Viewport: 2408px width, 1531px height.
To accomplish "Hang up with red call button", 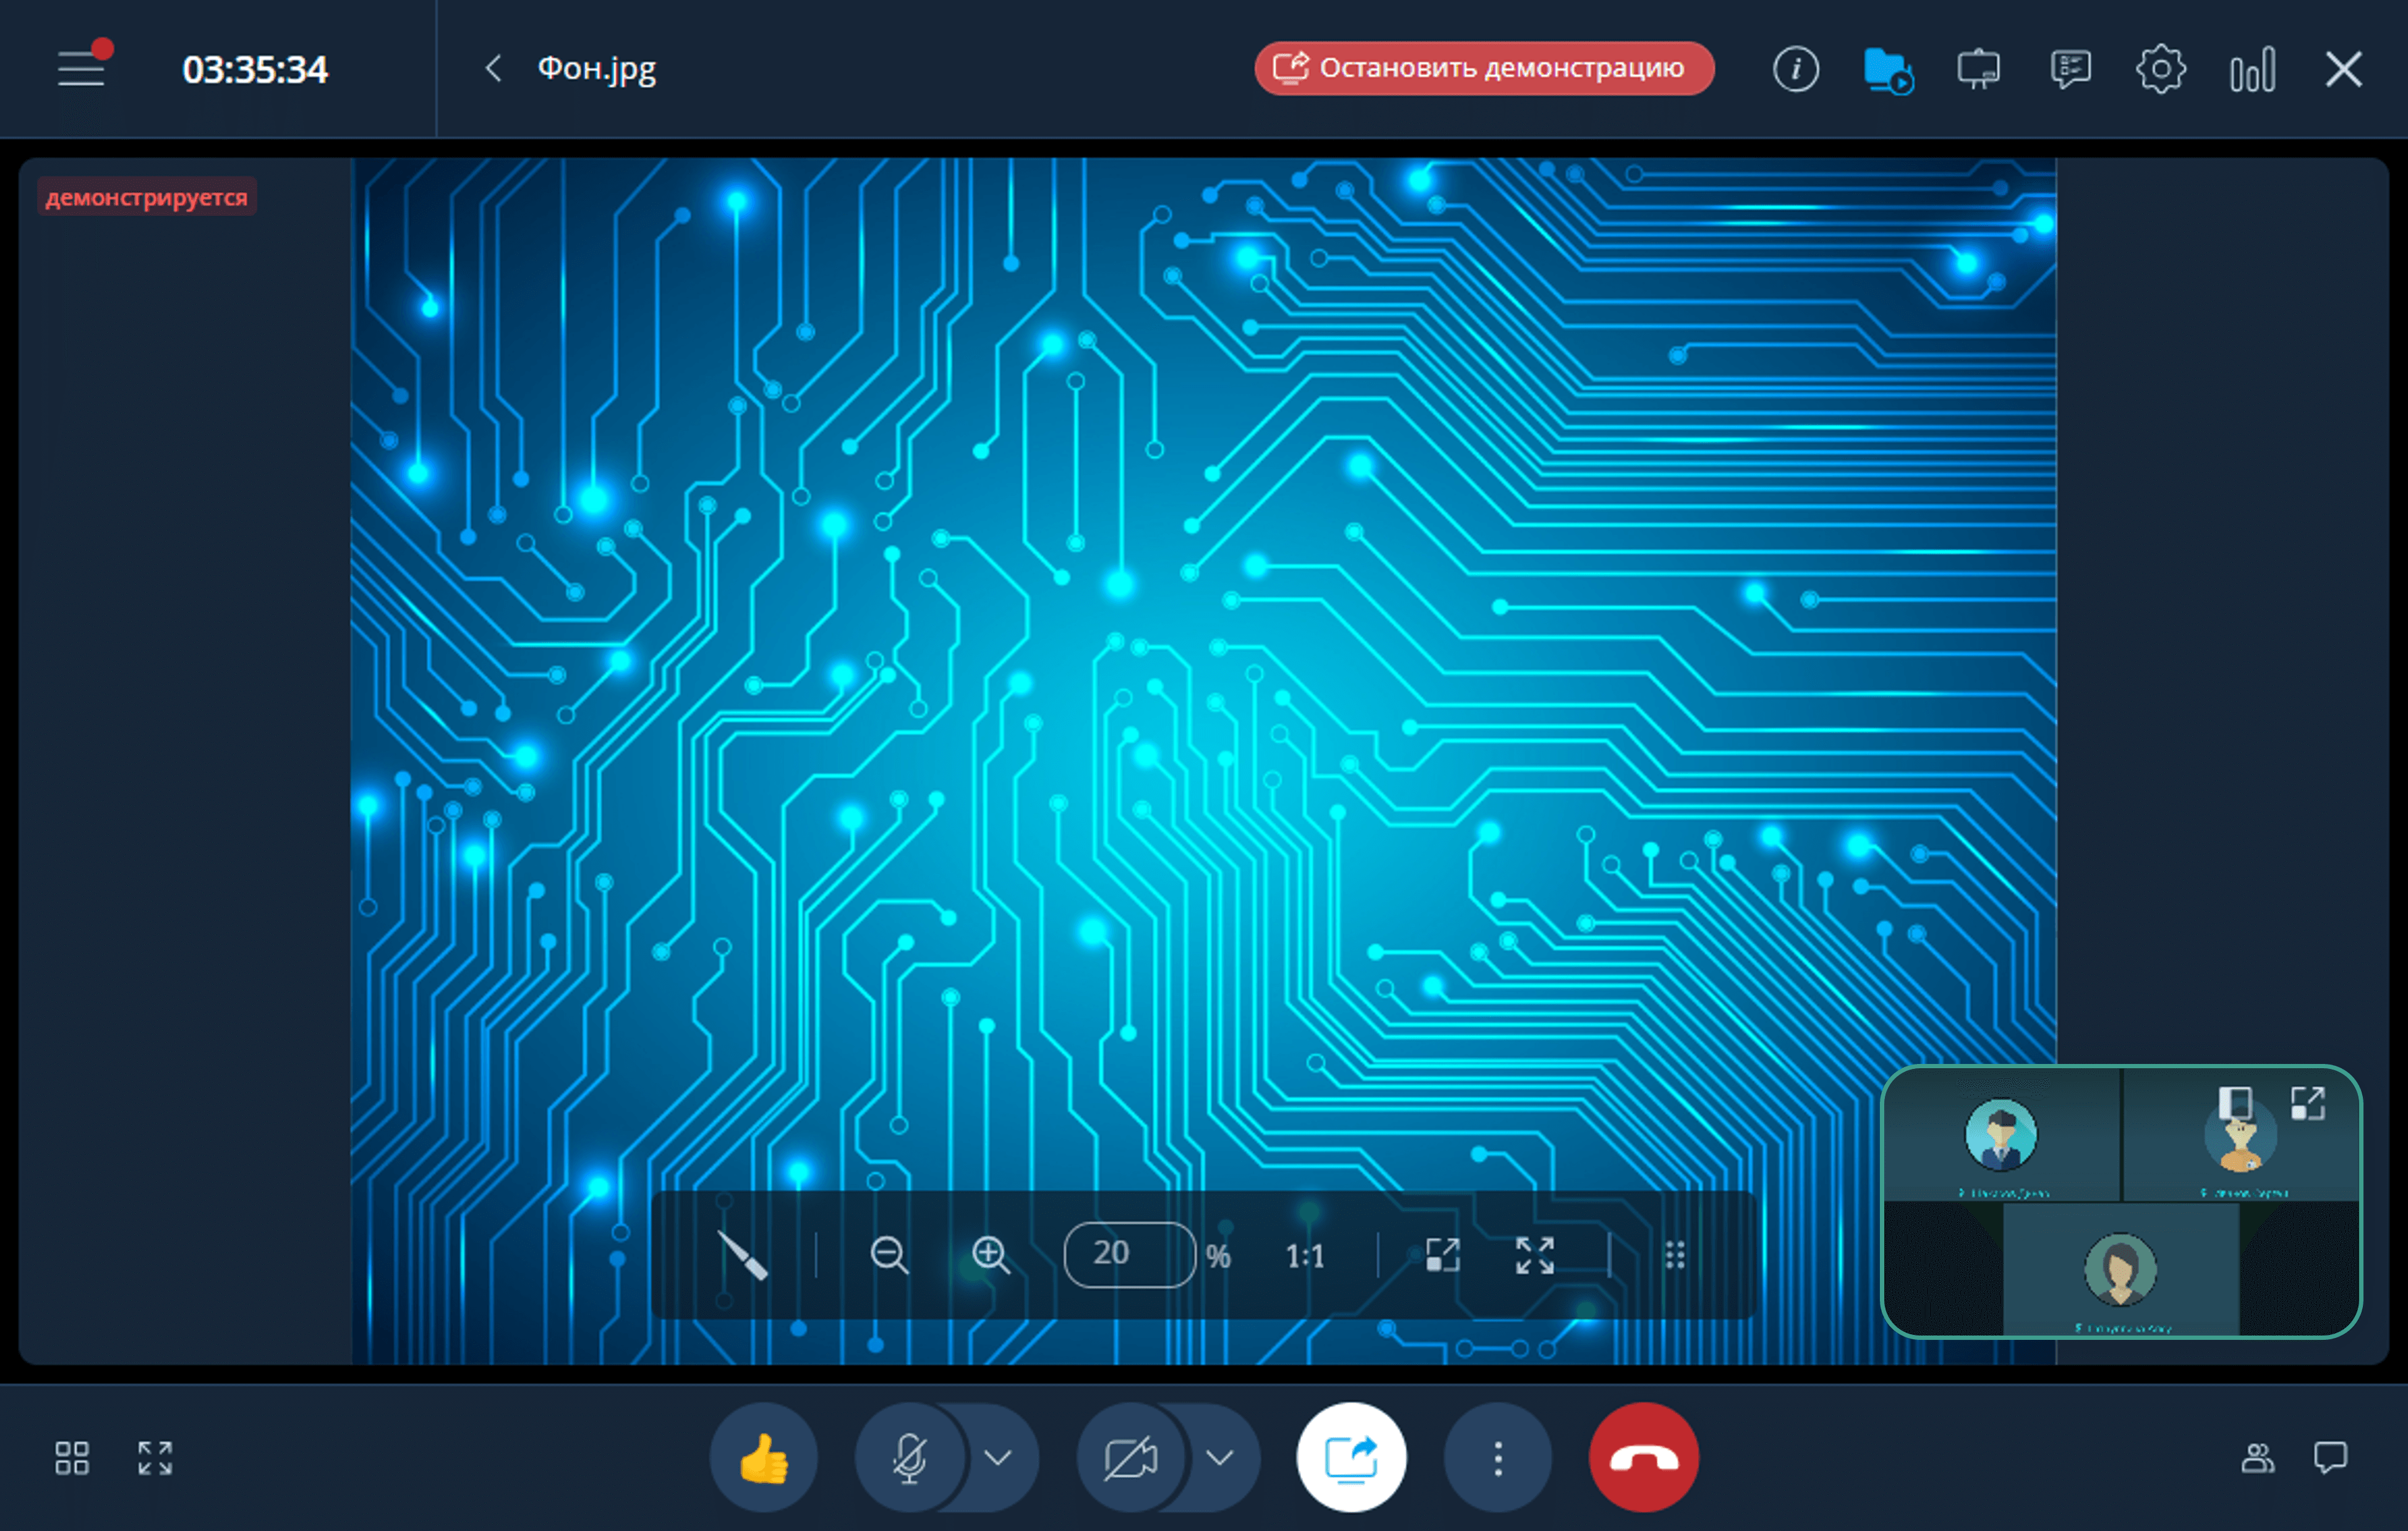I will click(x=1643, y=1458).
